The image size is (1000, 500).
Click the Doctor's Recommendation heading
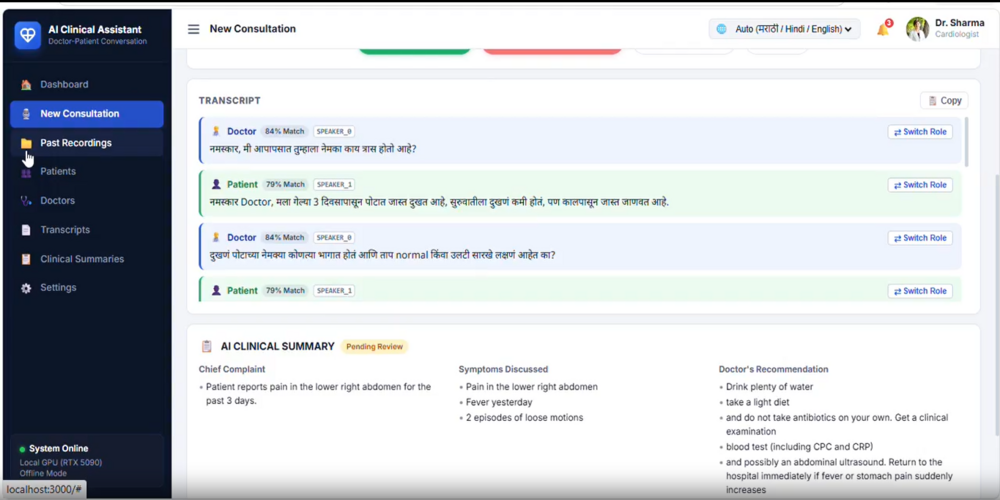tap(774, 369)
